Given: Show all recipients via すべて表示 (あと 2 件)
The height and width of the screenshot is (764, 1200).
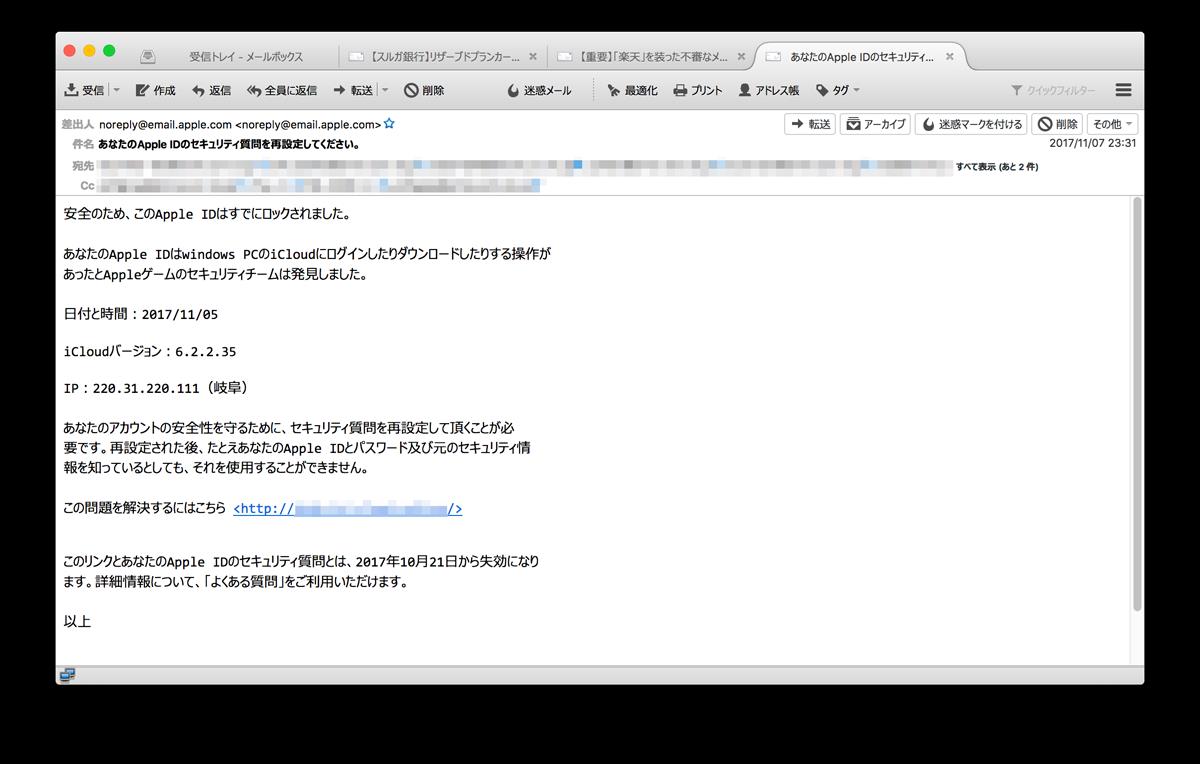Looking at the screenshot, I should [x=997, y=167].
